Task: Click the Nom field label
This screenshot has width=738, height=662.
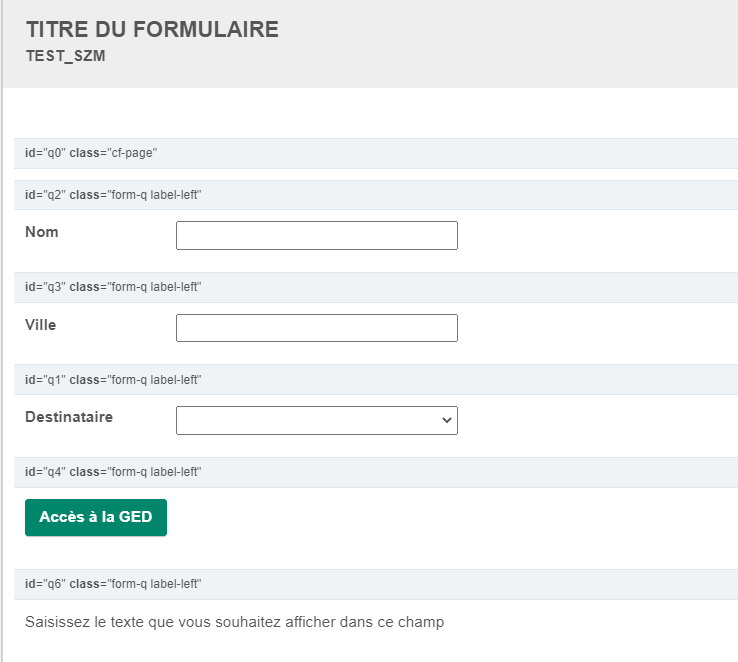Action: pyautogui.click(x=42, y=232)
